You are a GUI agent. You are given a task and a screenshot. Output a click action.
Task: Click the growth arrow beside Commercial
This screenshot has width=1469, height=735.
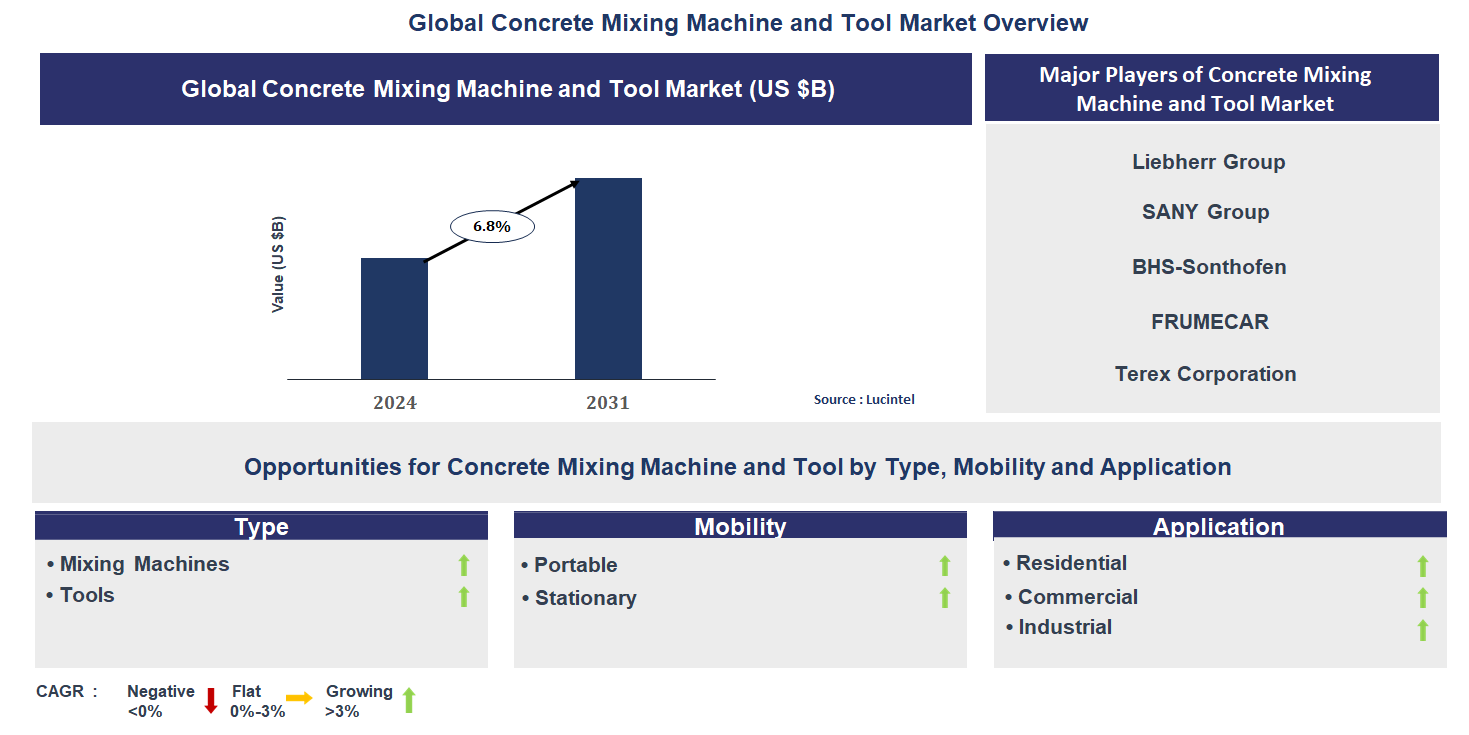click(1423, 597)
